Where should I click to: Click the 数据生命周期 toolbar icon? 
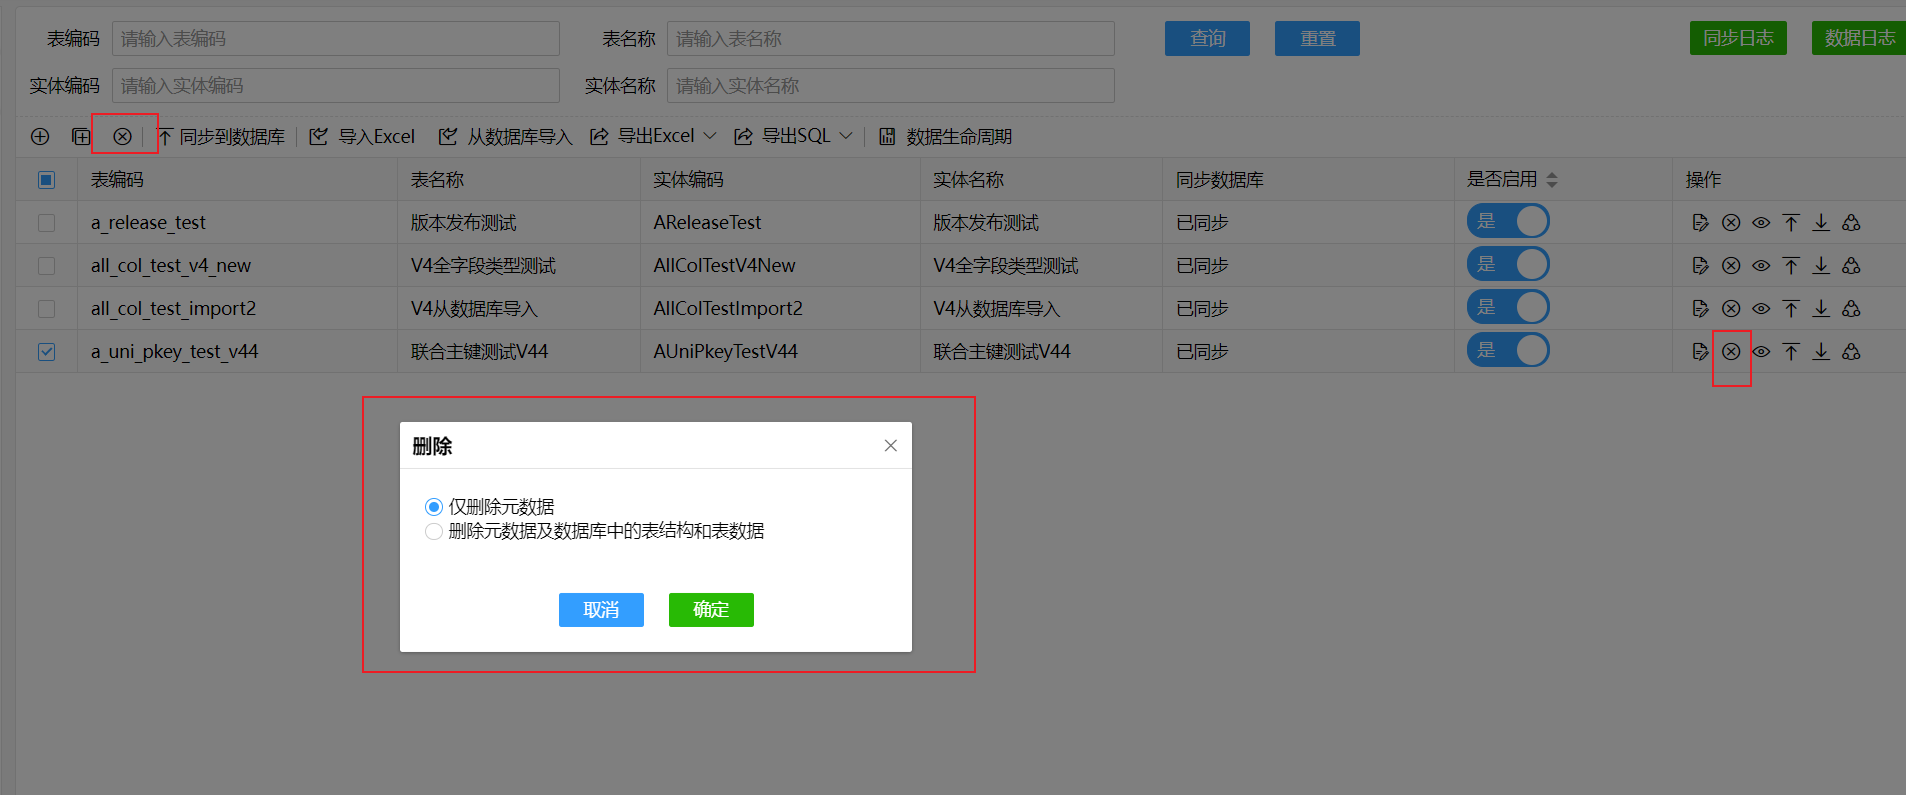[x=887, y=136]
